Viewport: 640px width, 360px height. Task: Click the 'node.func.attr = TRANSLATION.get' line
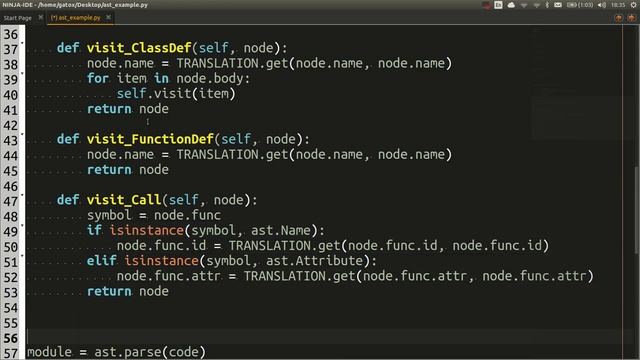355,276
